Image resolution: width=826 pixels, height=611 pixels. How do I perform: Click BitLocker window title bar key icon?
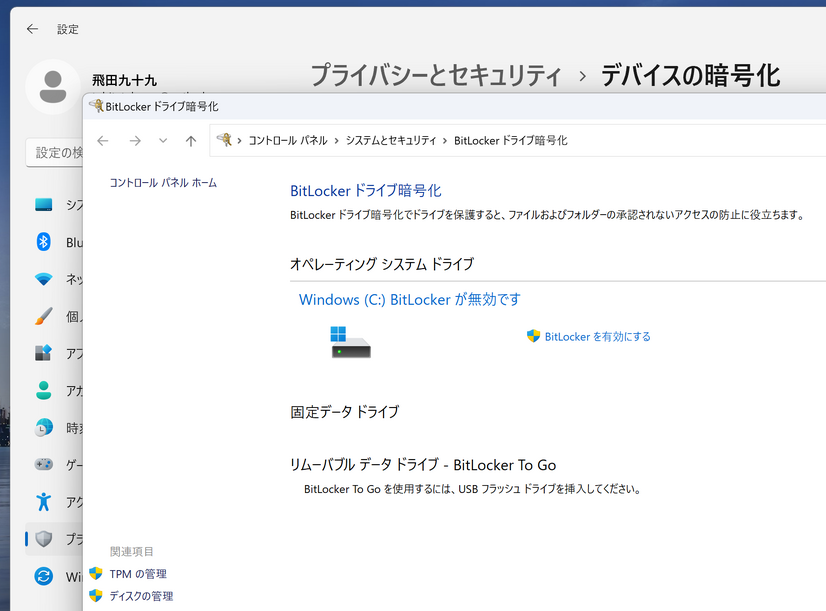(96, 106)
